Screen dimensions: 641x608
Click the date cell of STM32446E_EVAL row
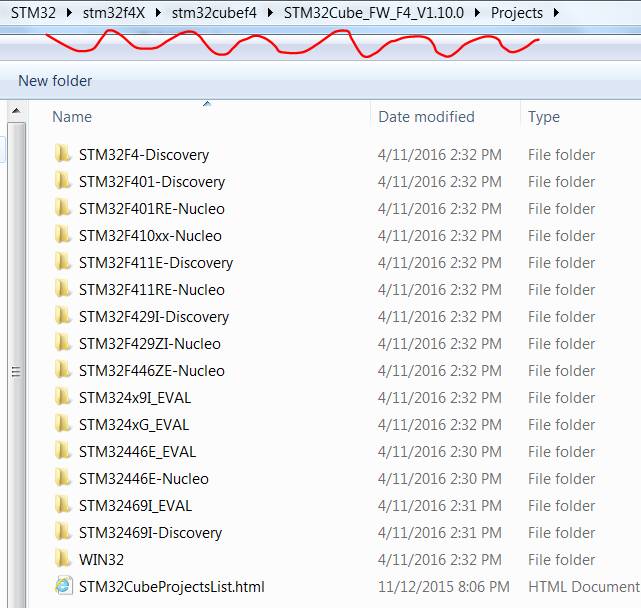439,451
